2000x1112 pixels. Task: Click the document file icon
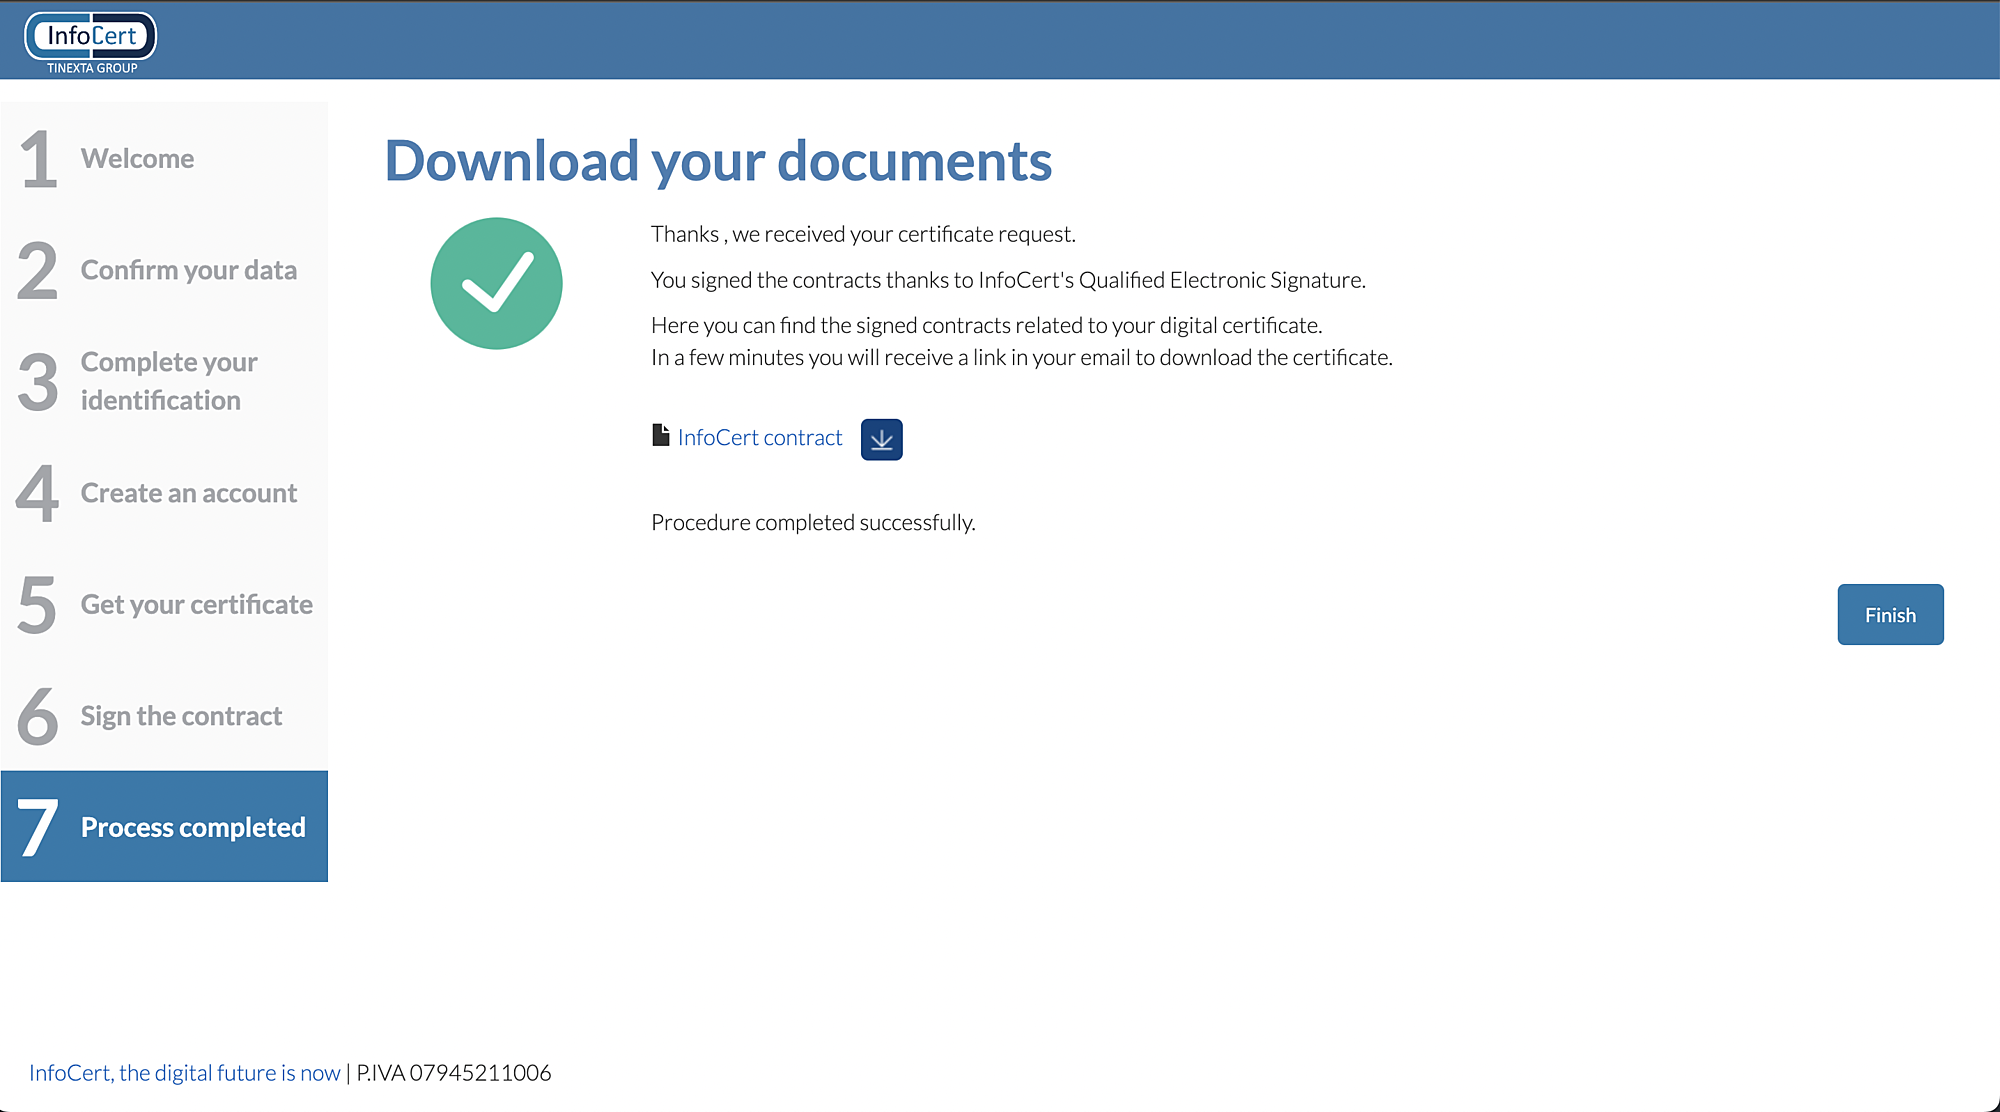coord(660,435)
